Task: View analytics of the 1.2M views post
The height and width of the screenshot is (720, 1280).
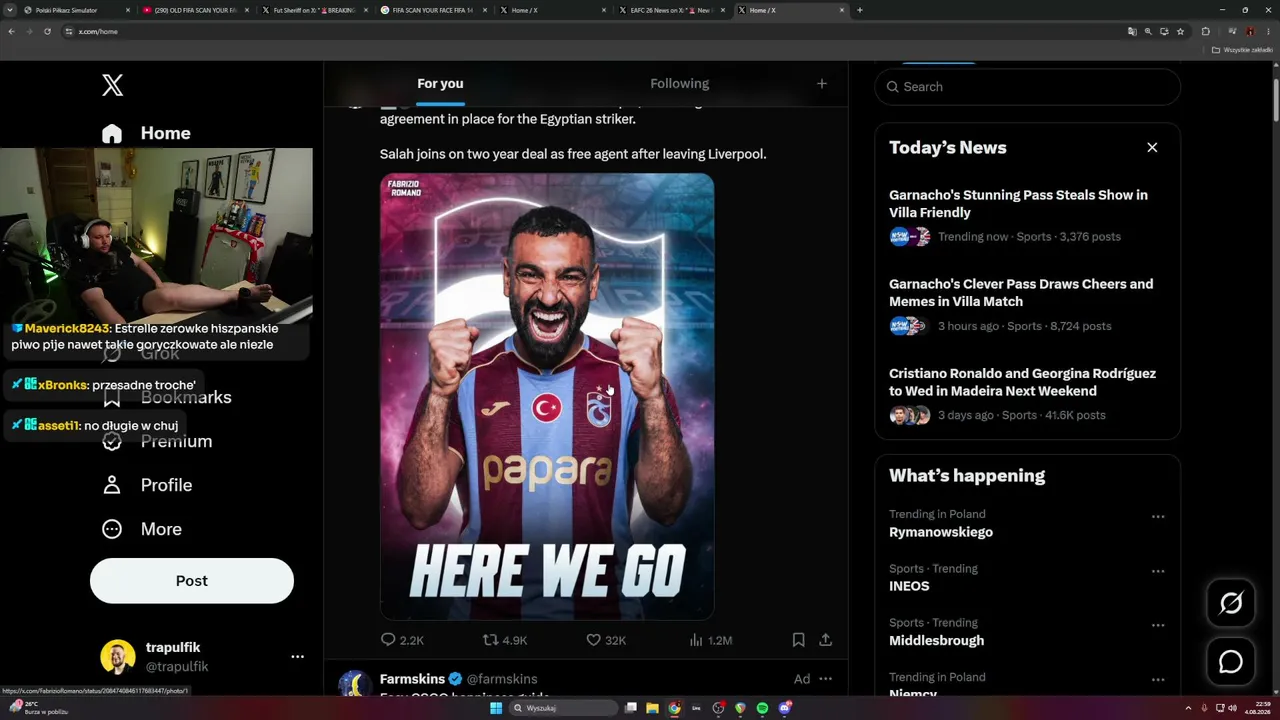Action: [x=711, y=640]
